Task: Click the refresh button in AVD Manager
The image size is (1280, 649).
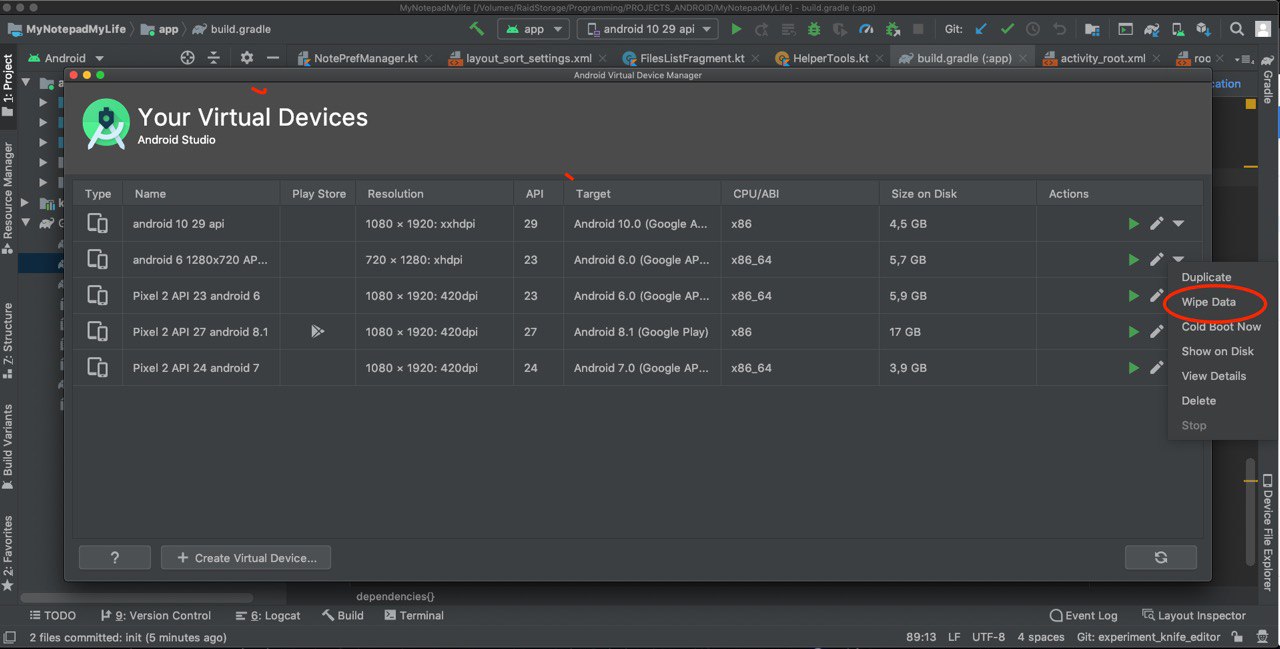Action: (x=1160, y=557)
